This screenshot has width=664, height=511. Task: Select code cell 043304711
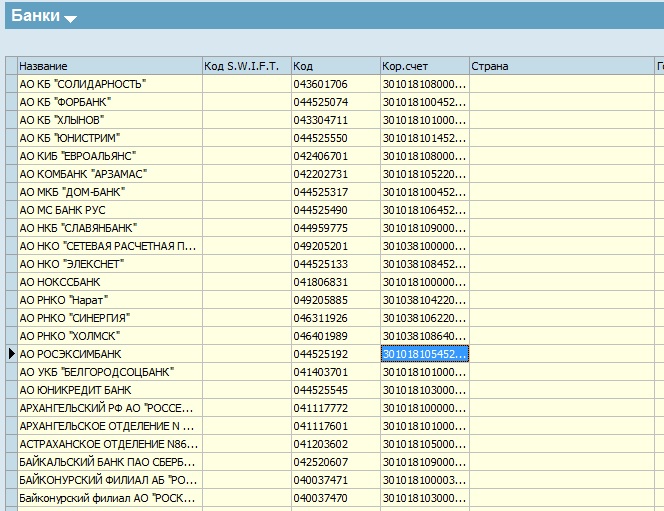336,120
